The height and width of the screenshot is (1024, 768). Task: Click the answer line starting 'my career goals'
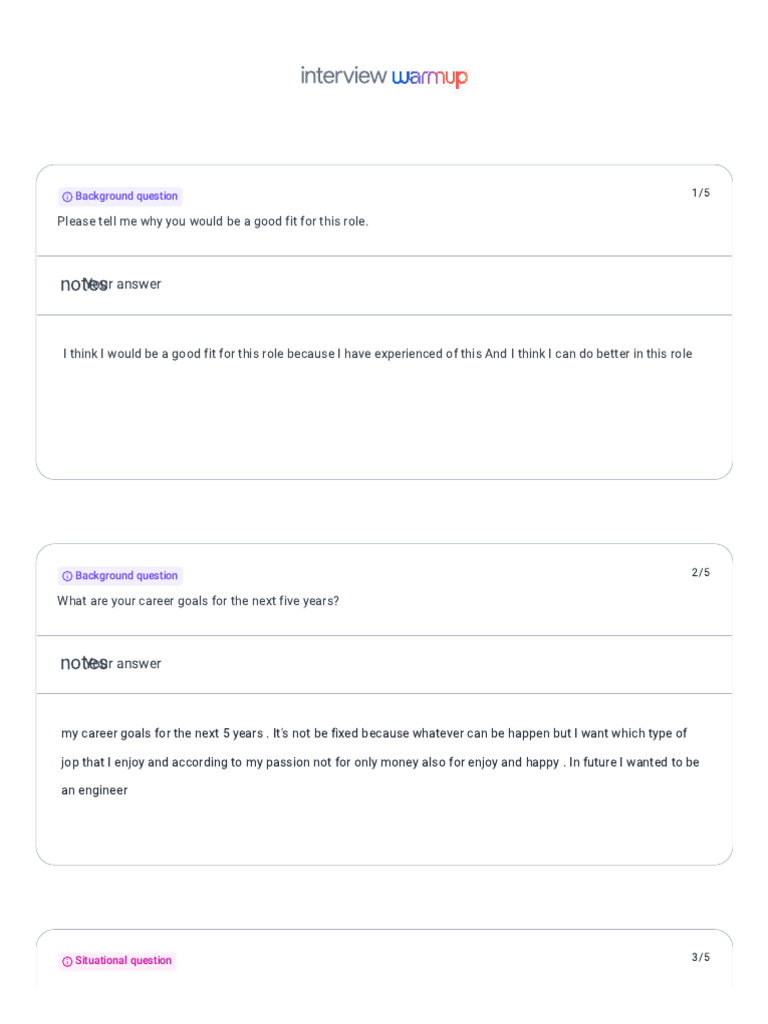coord(374,733)
